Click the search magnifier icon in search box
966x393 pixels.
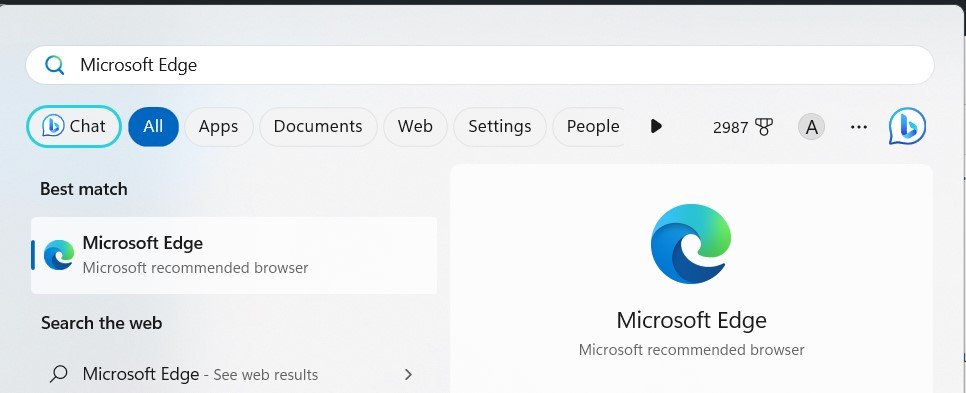pyautogui.click(x=54, y=65)
